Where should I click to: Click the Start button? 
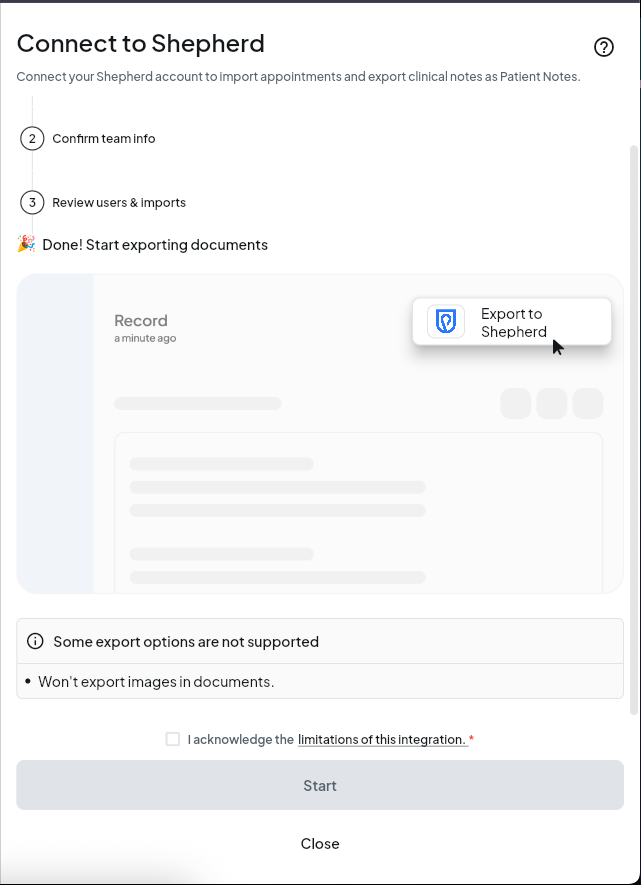pyautogui.click(x=320, y=785)
